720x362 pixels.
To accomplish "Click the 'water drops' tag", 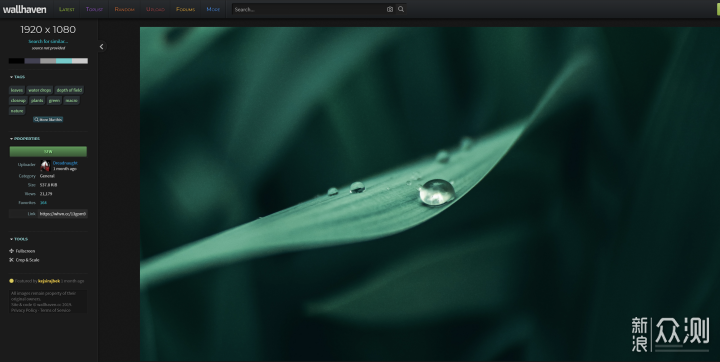I will pyautogui.click(x=40, y=90).
